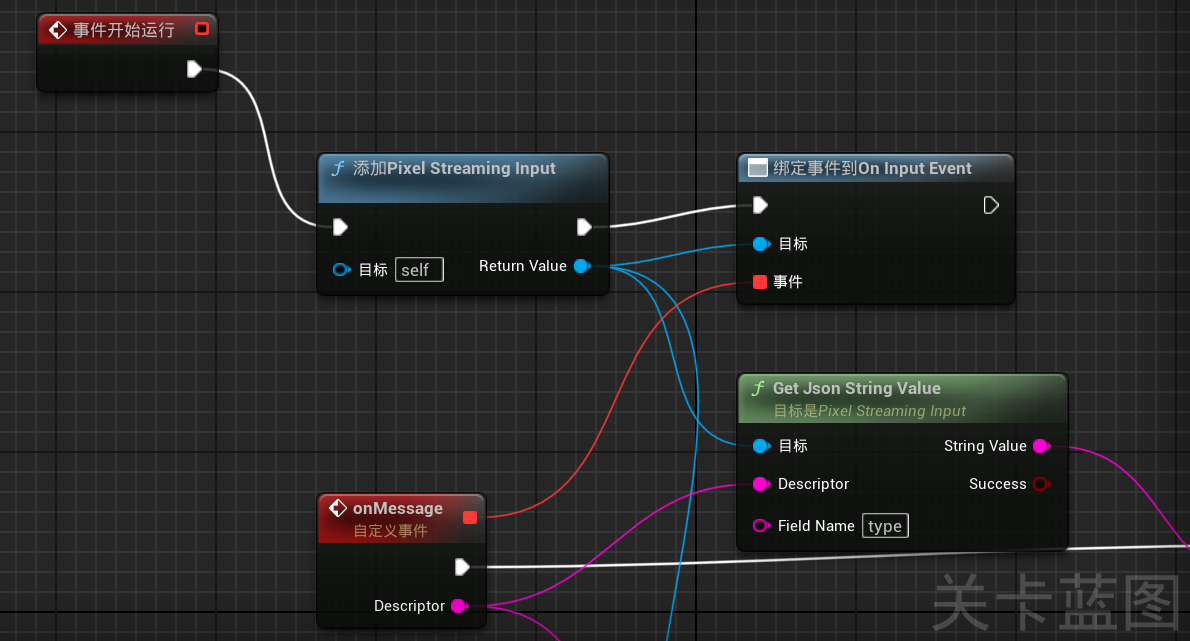The width and height of the screenshot is (1190, 641).
Task: Click the self target field
Action: click(419, 270)
